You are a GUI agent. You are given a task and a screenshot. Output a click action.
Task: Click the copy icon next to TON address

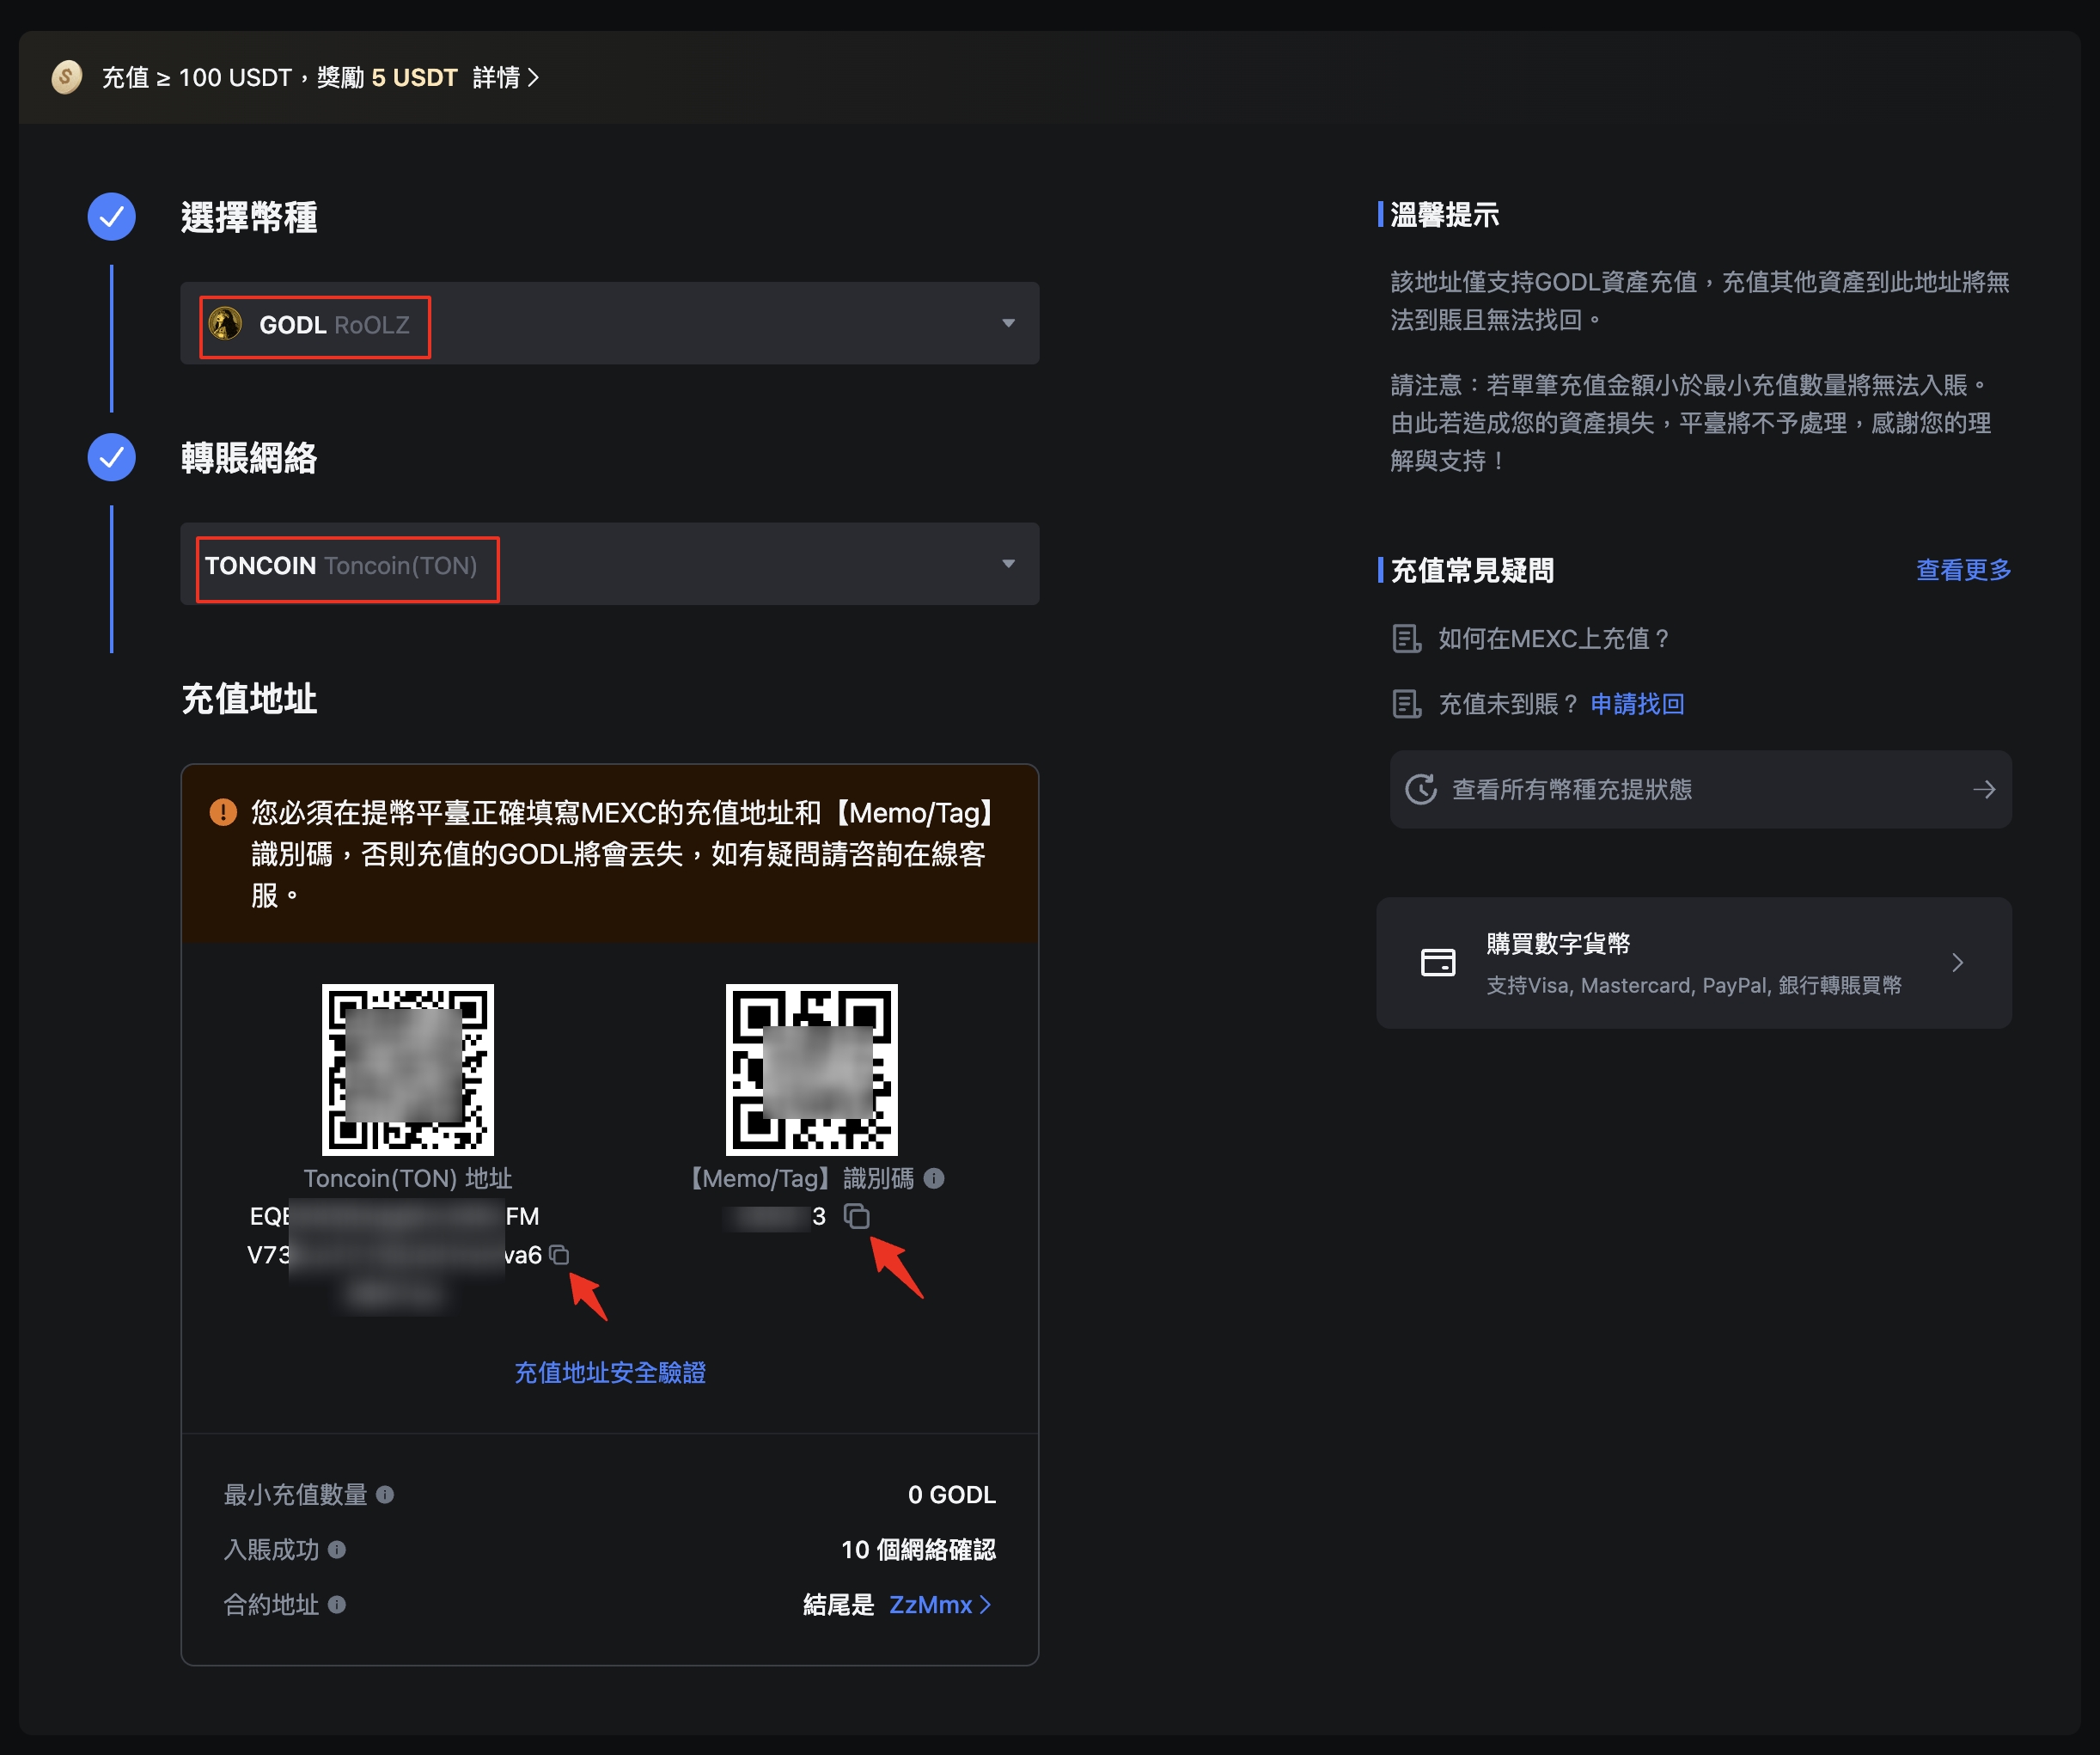[560, 1254]
